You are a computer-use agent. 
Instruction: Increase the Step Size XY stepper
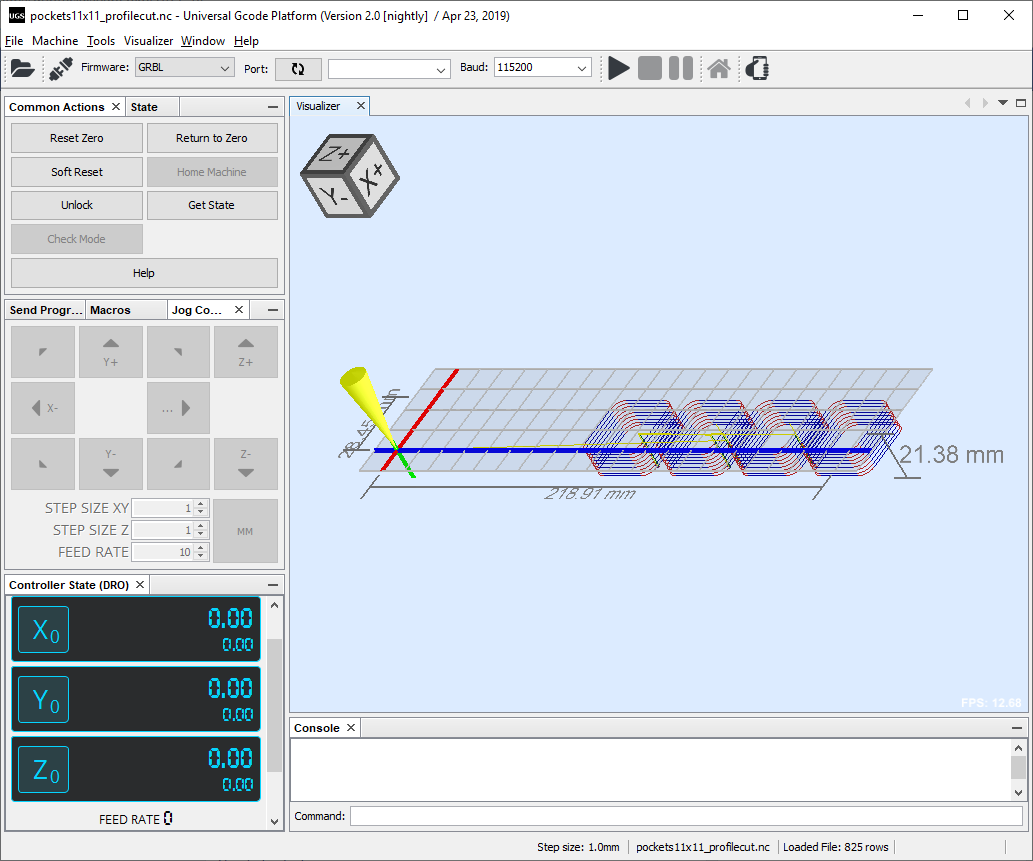[201, 504]
